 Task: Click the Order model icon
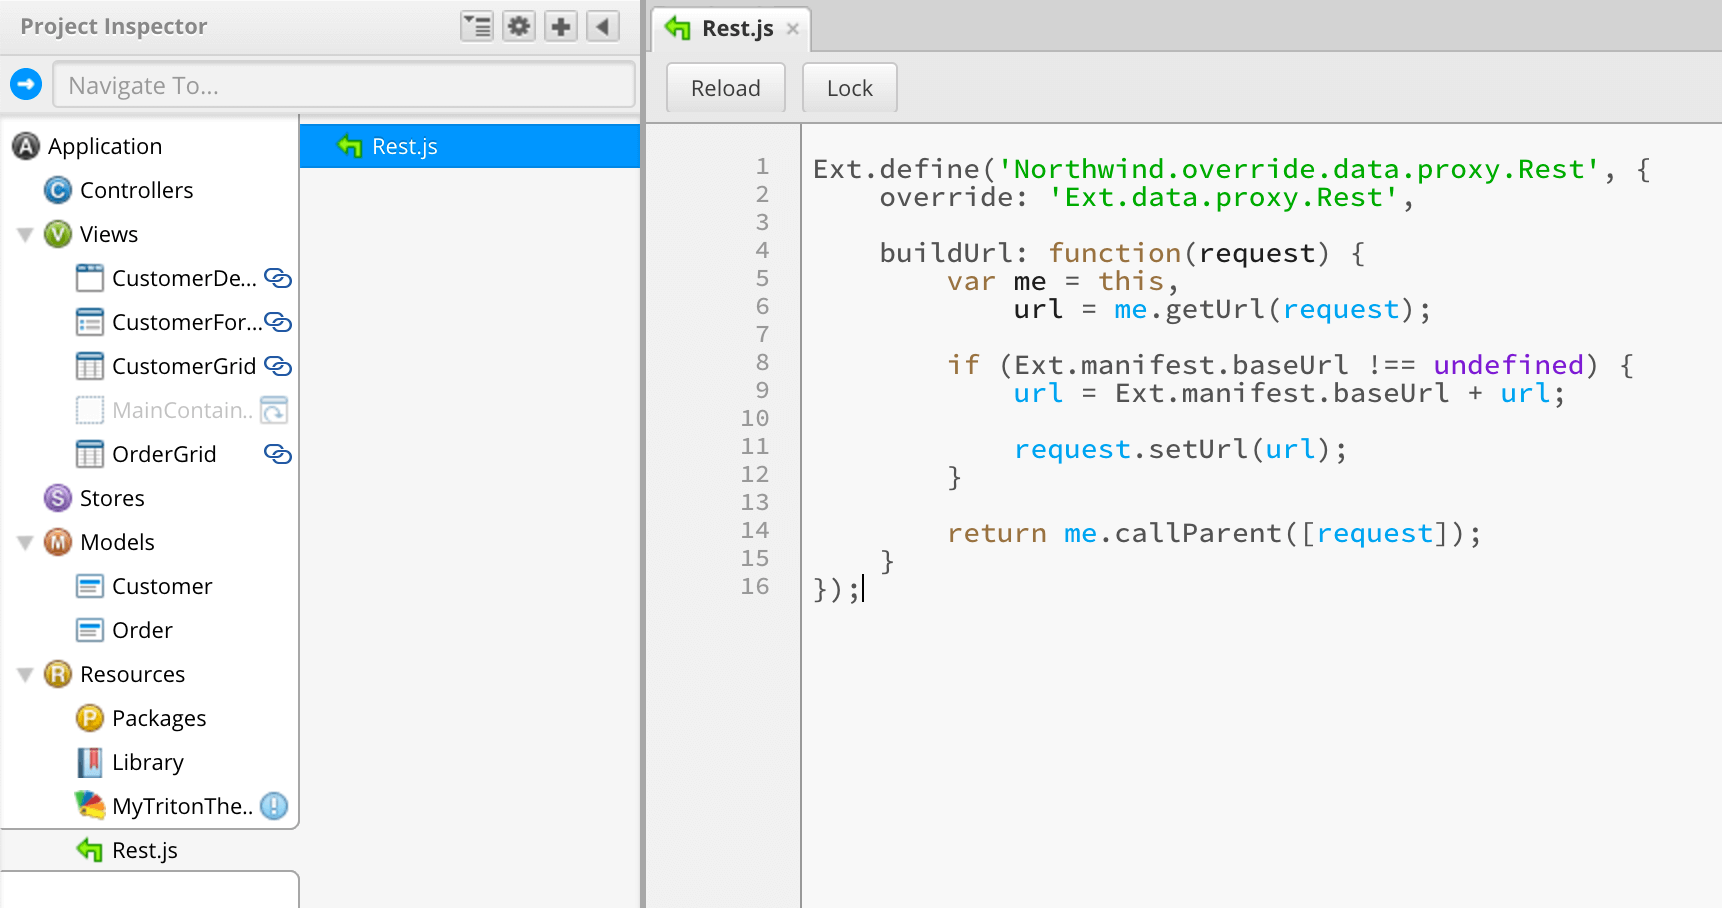[90, 630]
